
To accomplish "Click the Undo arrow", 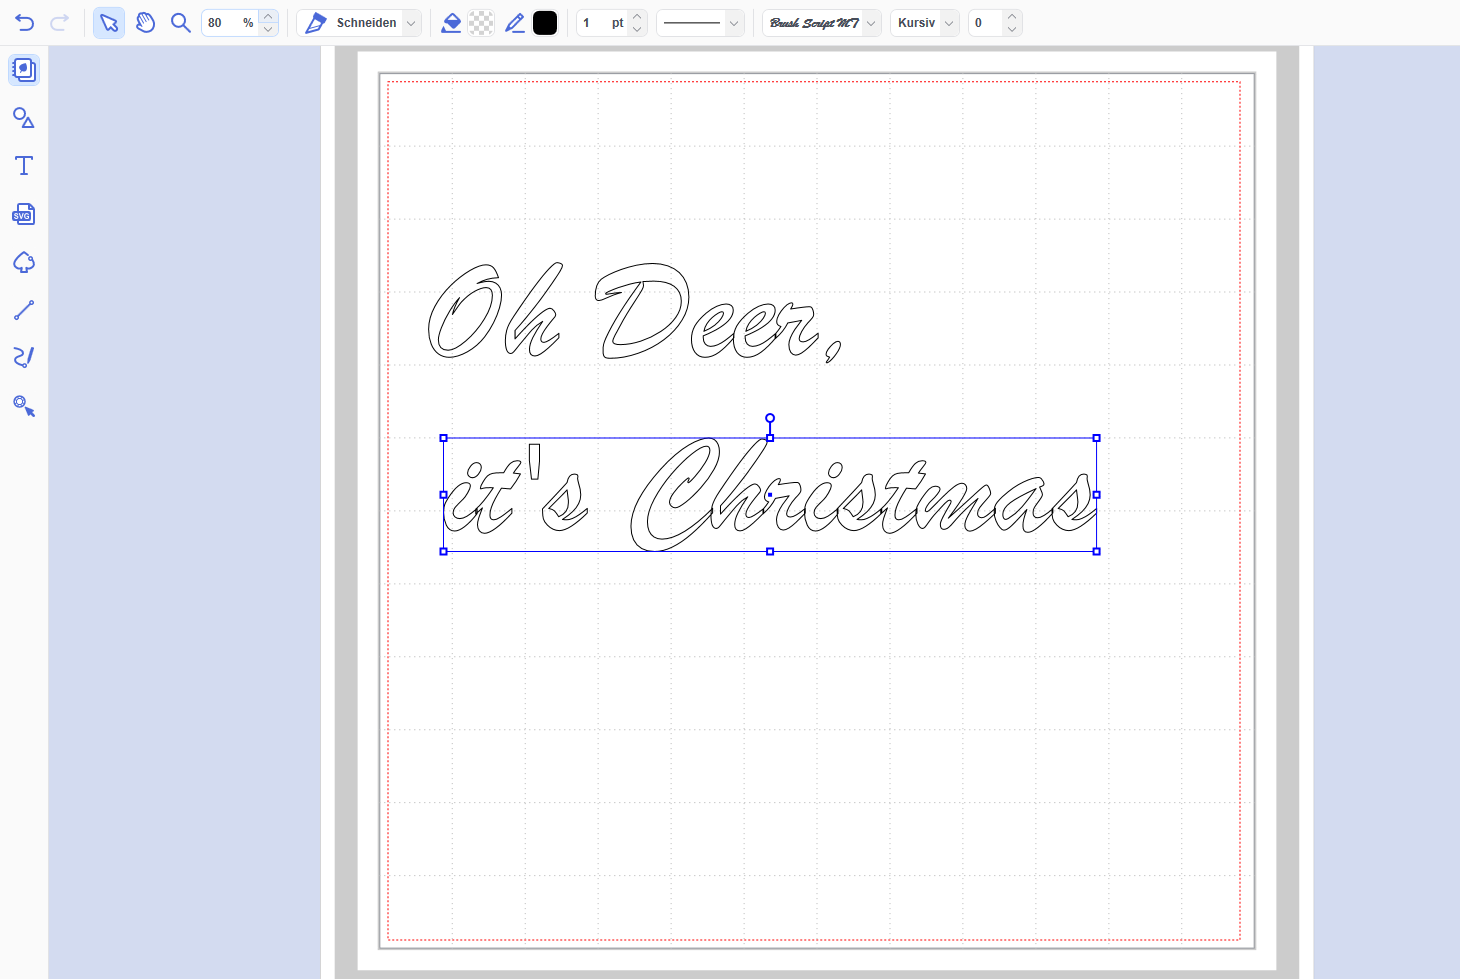I will pyautogui.click(x=25, y=23).
